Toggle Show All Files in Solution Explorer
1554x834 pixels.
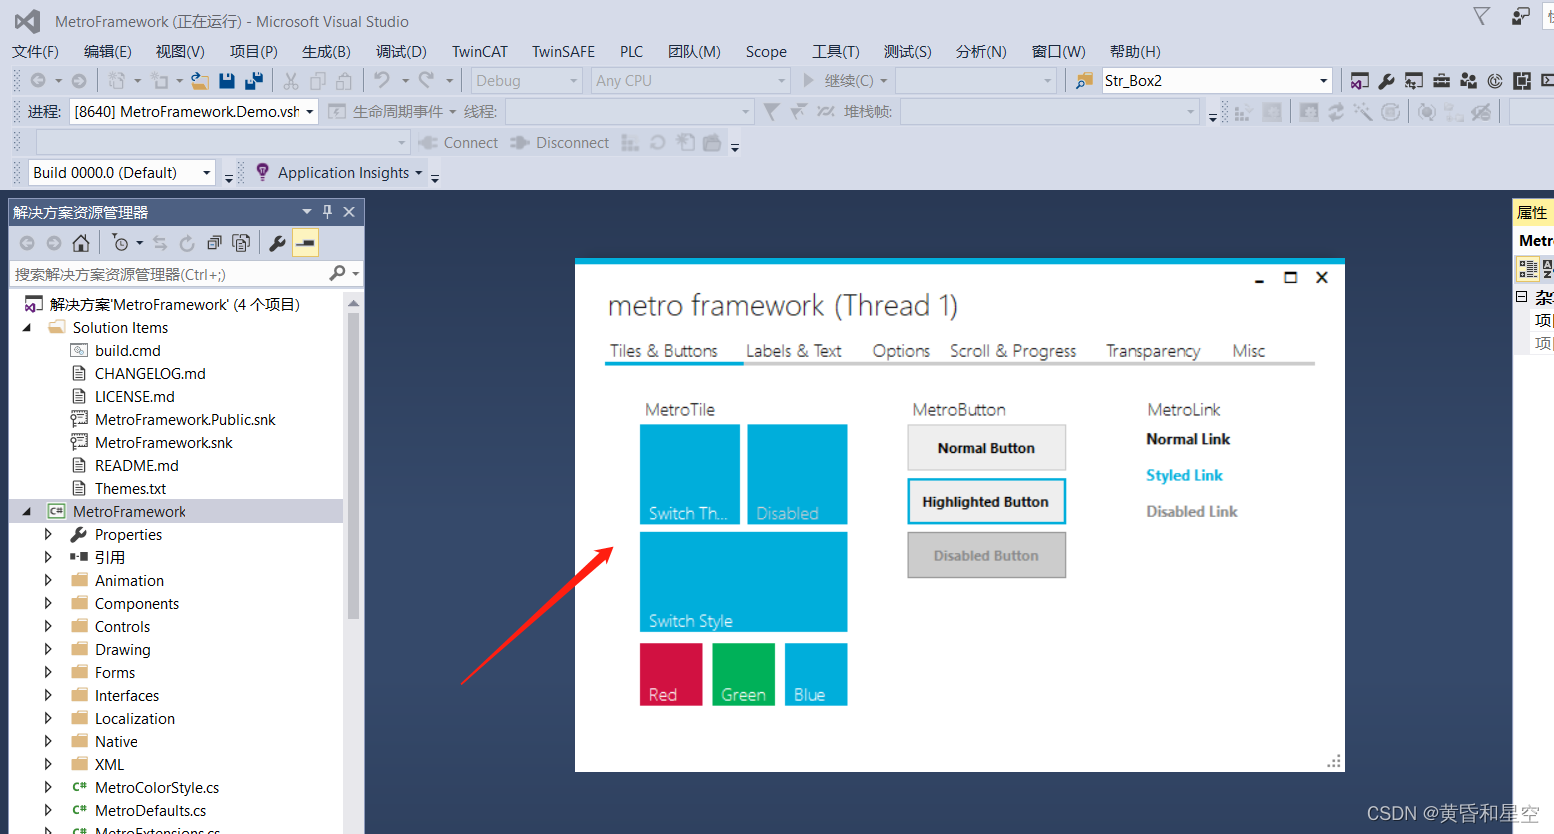[x=241, y=242]
